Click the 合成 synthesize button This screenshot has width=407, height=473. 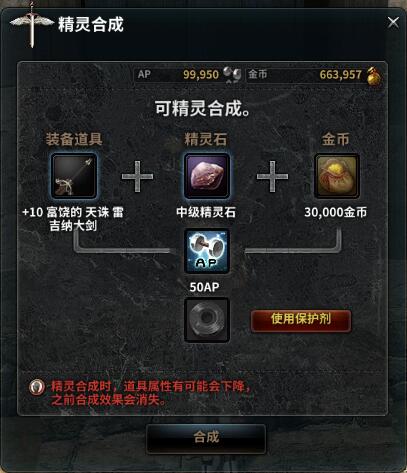pyautogui.click(x=206, y=438)
